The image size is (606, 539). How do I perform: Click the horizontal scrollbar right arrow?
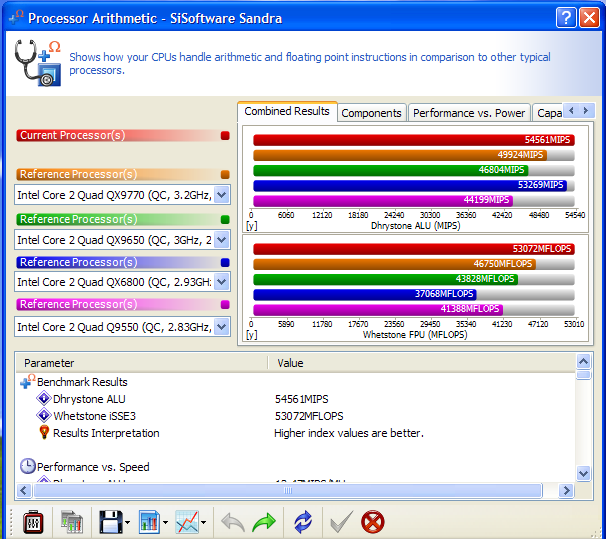[x=566, y=490]
